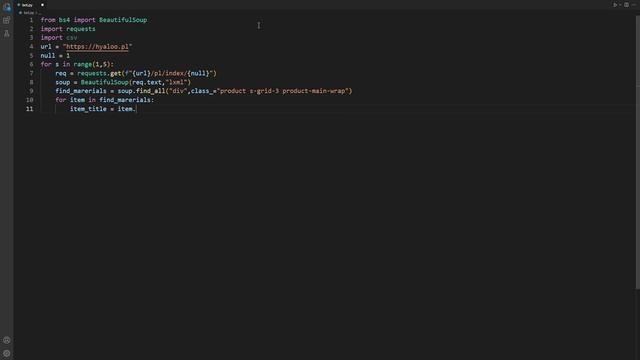Run the Python file with play button
This screenshot has height=360, width=640.
coord(615,5)
